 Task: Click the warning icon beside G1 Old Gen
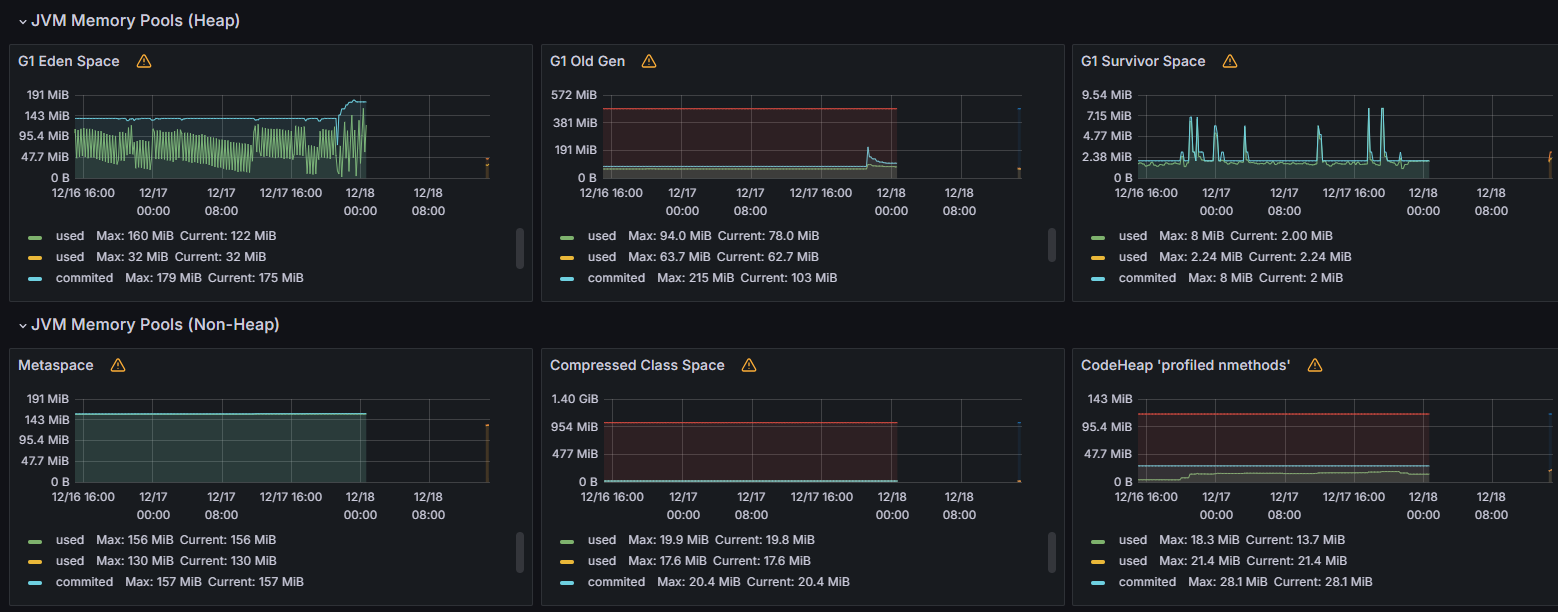(649, 61)
